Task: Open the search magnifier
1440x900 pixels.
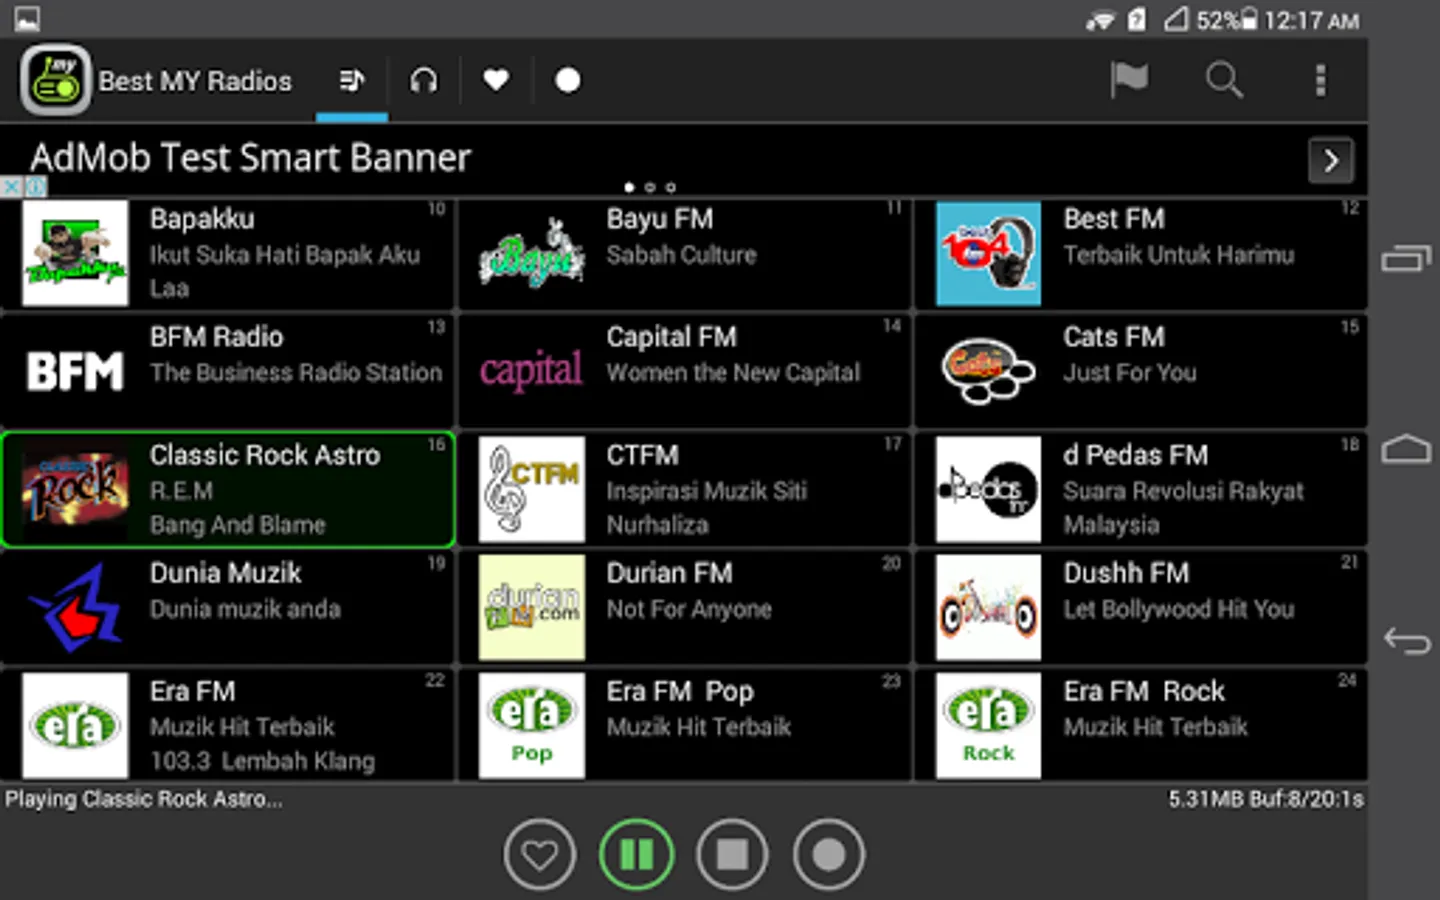Action: click(1224, 80)
